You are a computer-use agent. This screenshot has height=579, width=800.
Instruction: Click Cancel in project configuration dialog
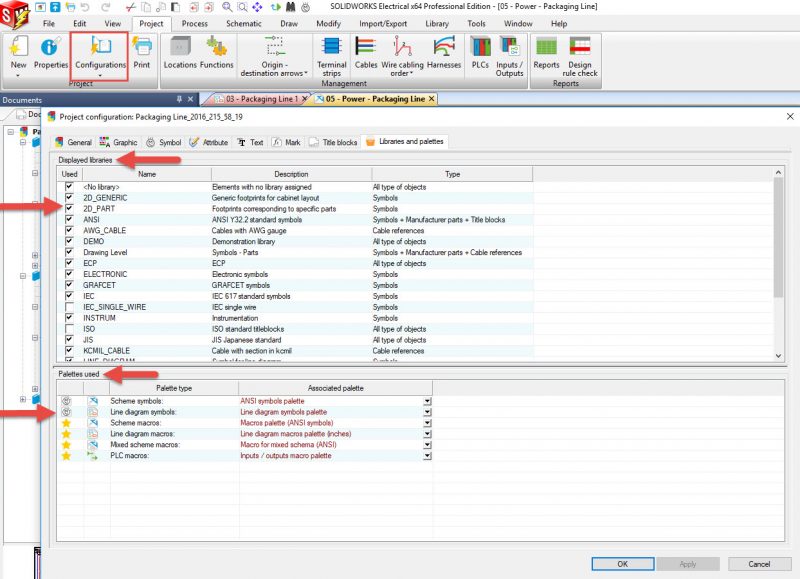tap(759, 564)
